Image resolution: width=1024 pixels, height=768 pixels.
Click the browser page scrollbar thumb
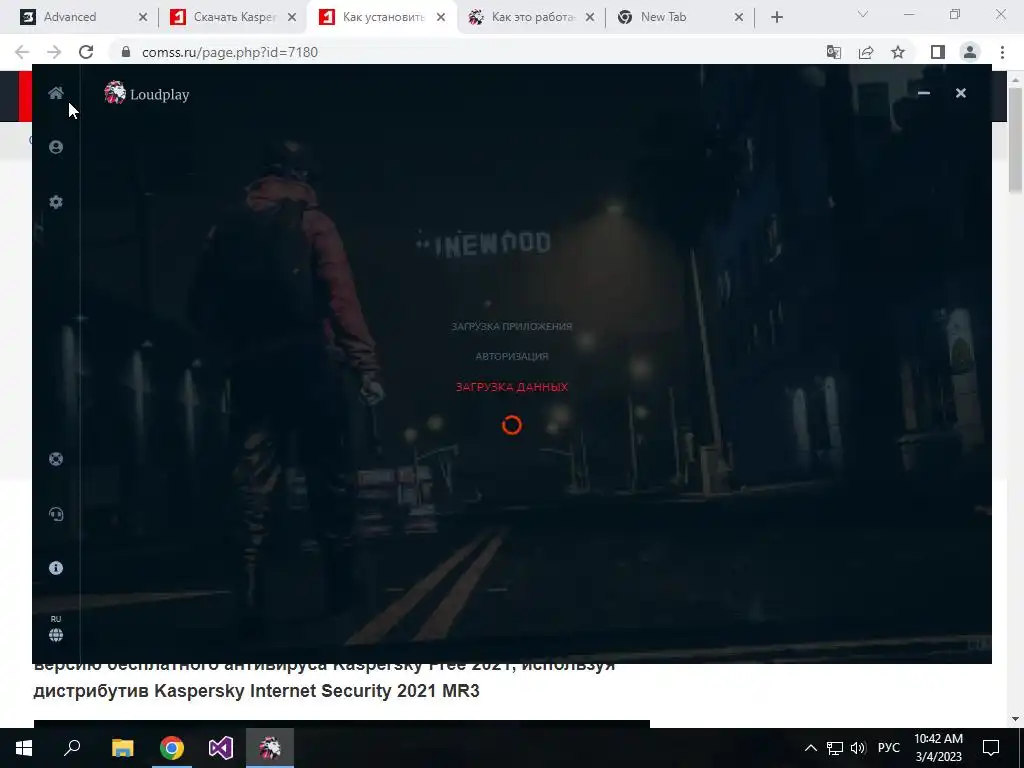[x=1016, y=140]
